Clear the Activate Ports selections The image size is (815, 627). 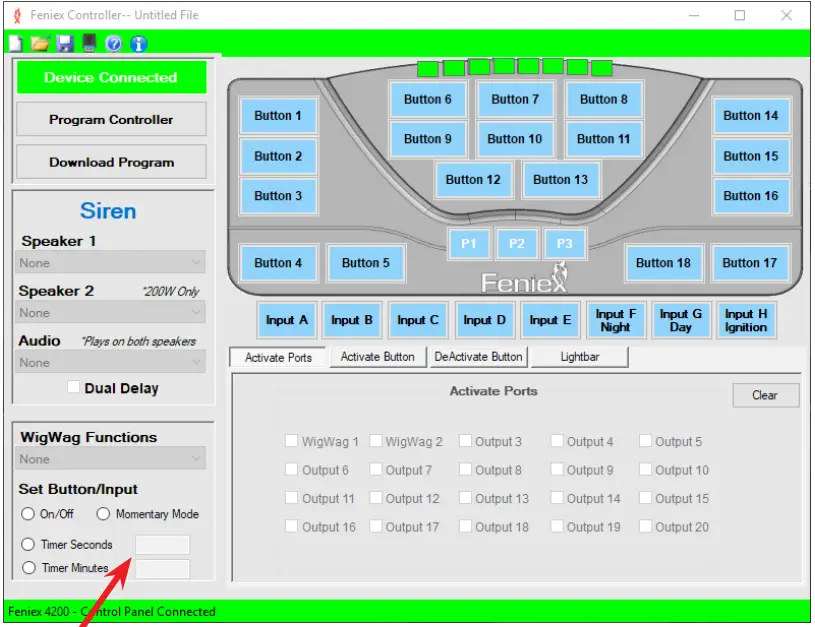point(765,395)
